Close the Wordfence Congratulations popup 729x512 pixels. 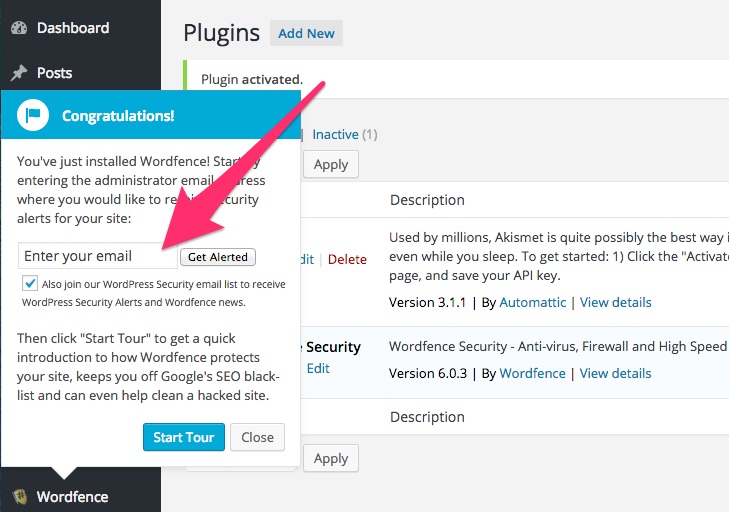(x=257, y=437)
